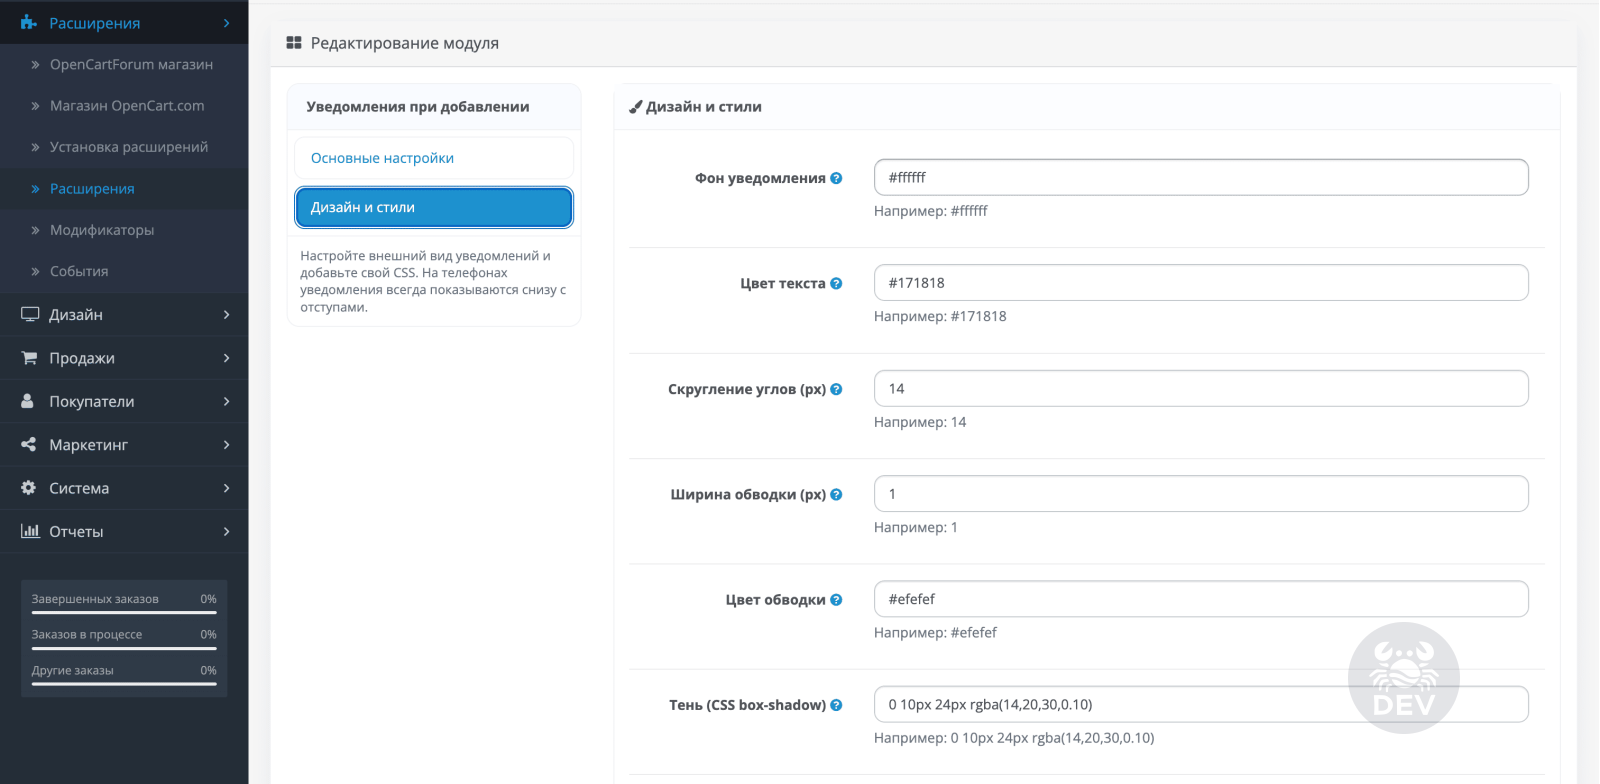Click the brush icon beside Дизайн и стили heading

635,107
